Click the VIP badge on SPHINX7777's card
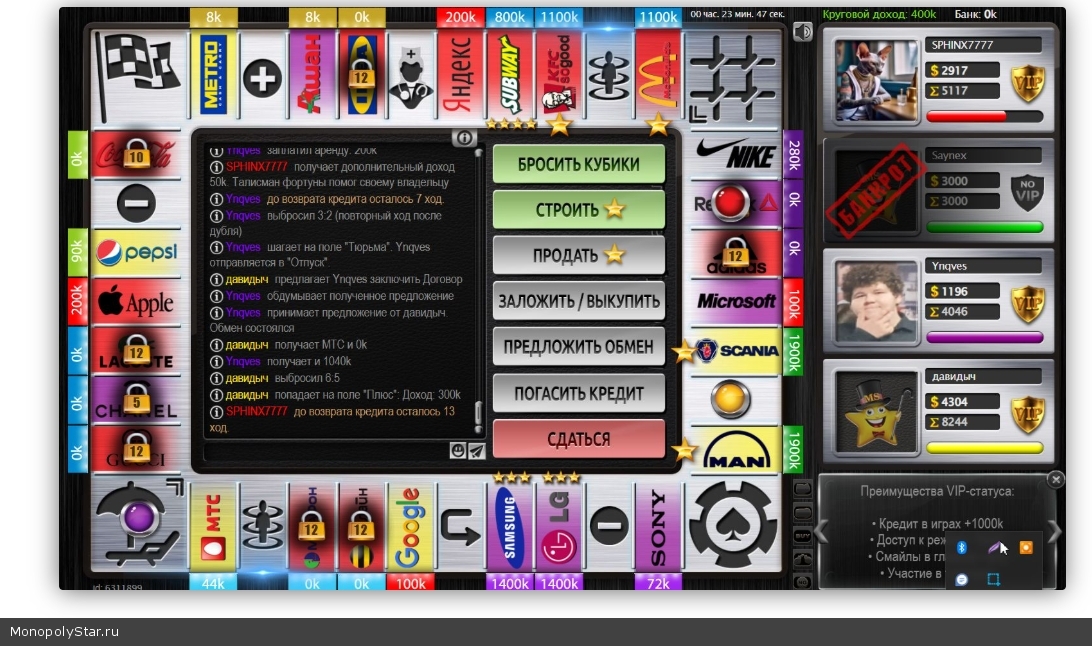Viewport: 1092px width, 646px height. 1028,83
